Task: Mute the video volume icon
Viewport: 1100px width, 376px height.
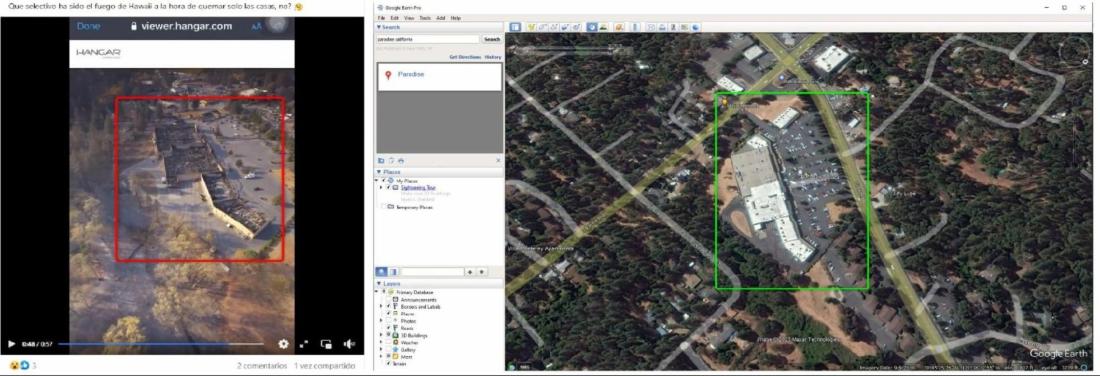Action: [349, 344]
